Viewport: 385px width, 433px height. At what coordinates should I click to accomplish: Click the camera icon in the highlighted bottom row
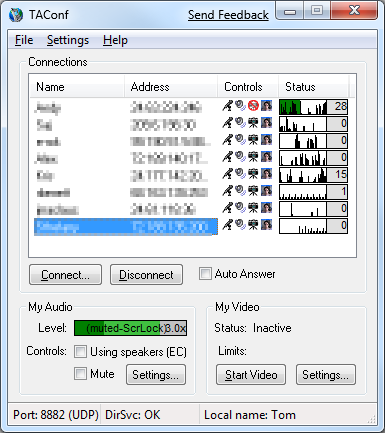[253, 225]
